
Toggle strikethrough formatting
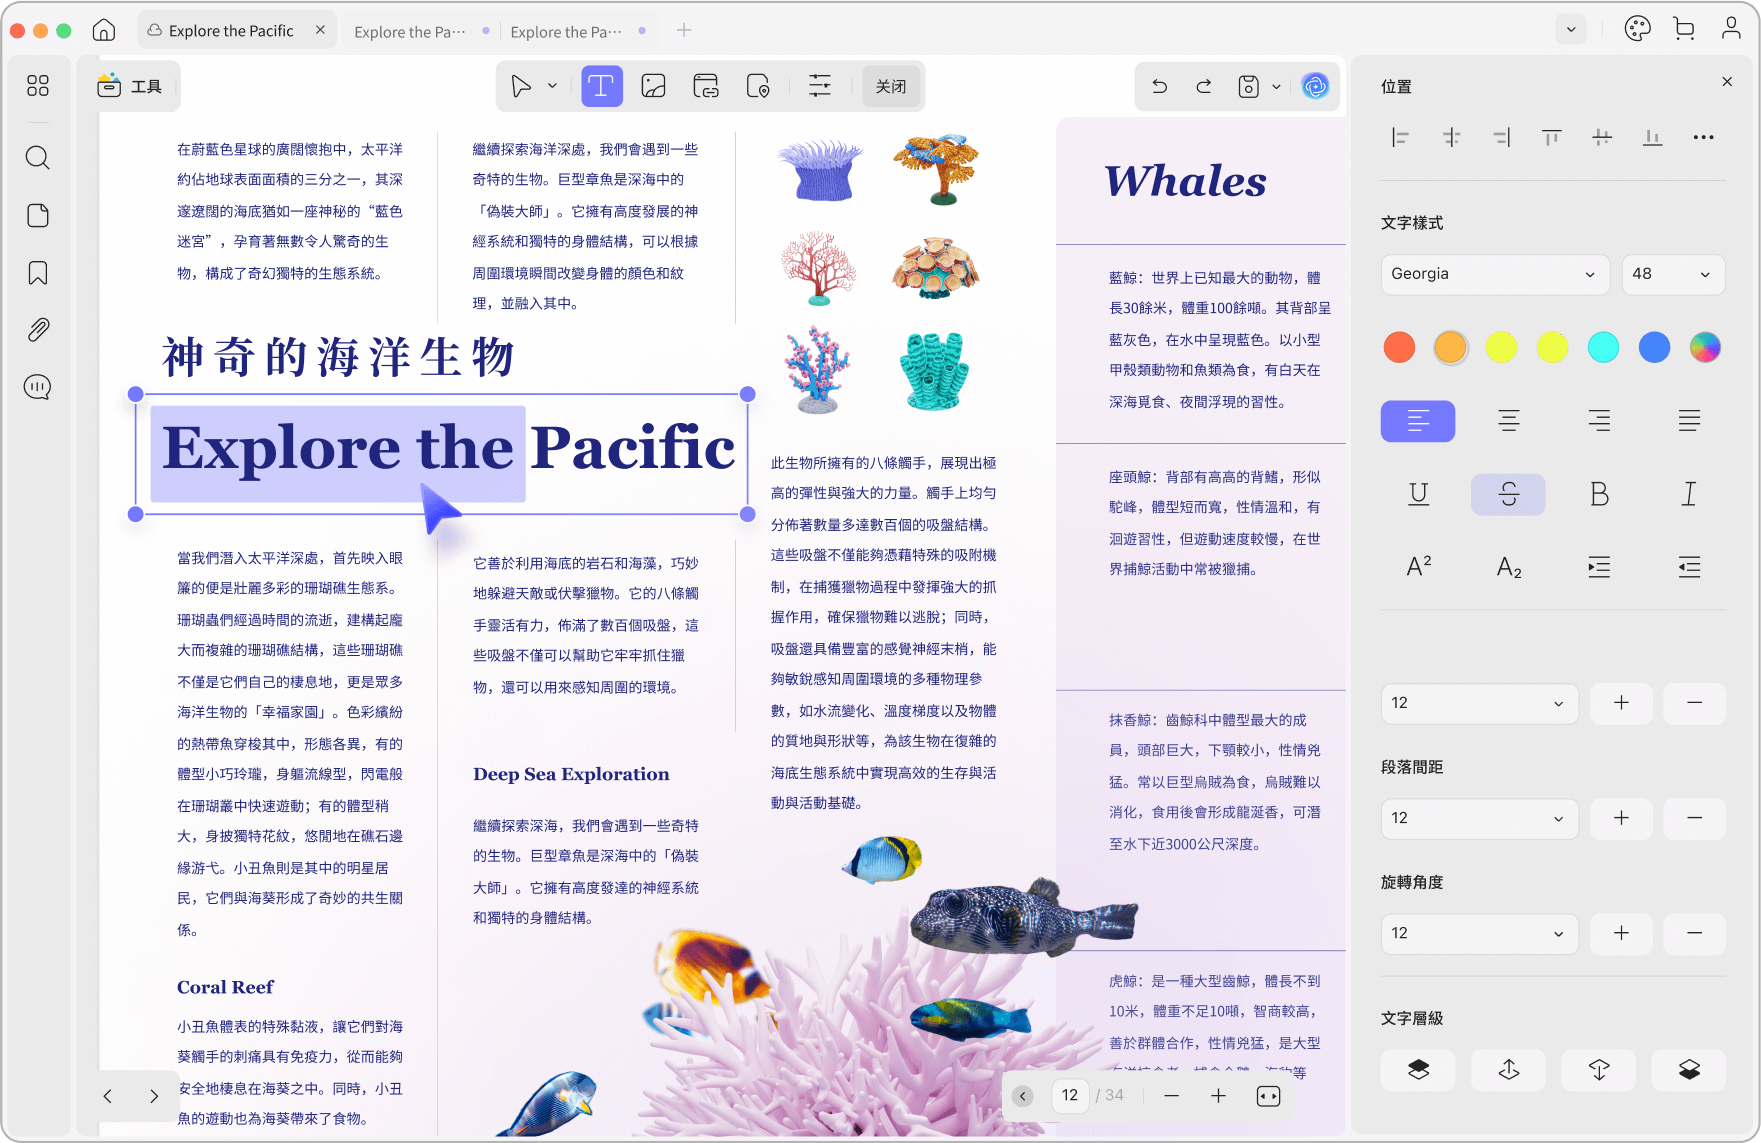[x=1508, y=494]
